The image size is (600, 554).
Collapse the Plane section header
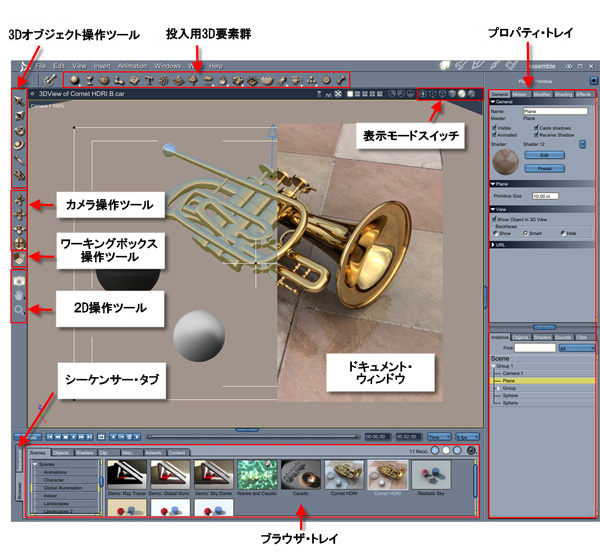pyautogui.click(x=542, y=184)
